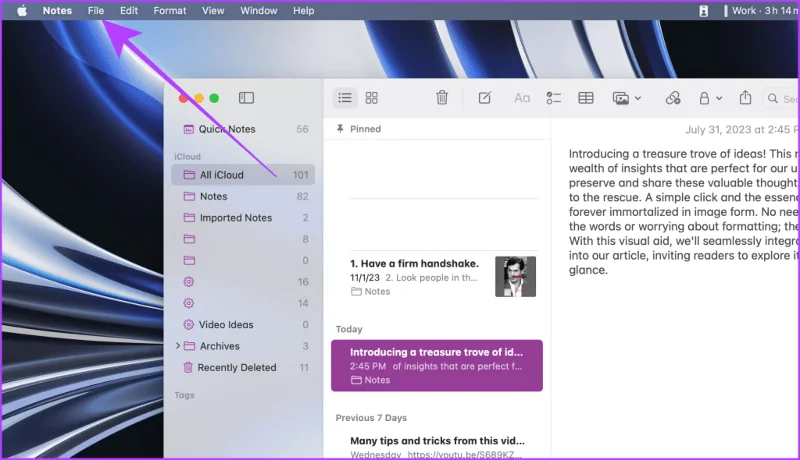Screen dimensions: 800x460
Task: Click in the note body text
Action: click(x=684, y=212)
